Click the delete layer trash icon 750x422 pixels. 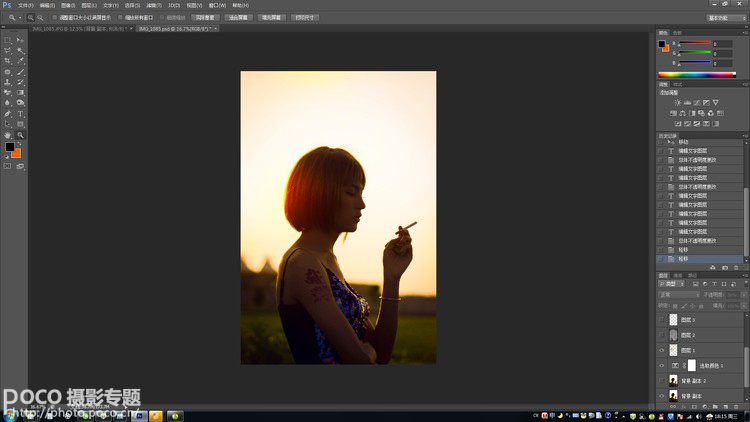coord(736,407)
